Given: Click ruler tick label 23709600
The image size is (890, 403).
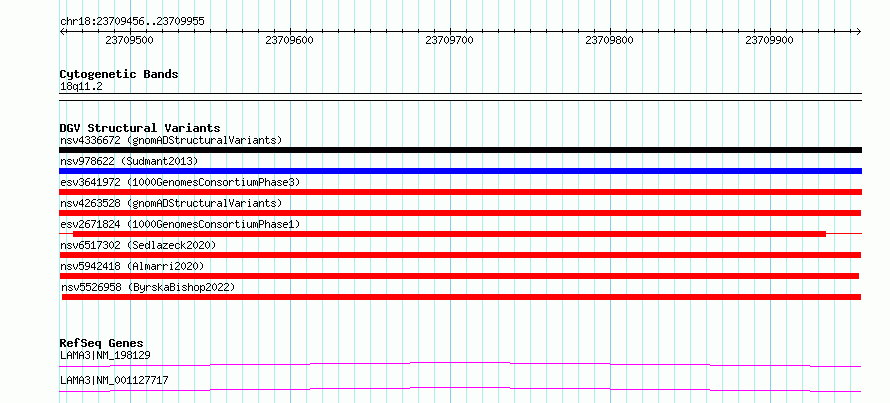Looking at the screenshot, I should [289, 41].
